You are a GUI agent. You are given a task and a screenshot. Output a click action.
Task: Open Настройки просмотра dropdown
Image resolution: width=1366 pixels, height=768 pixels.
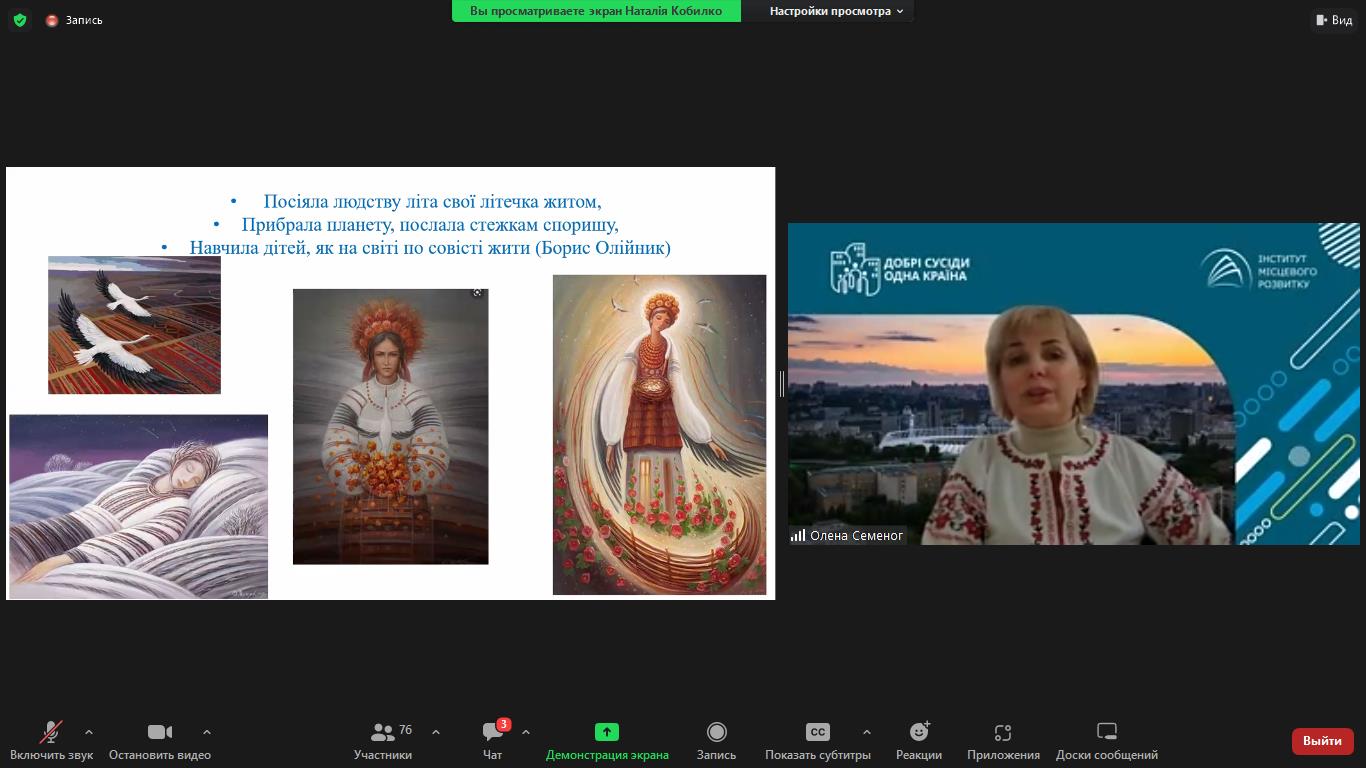point(836,11)
